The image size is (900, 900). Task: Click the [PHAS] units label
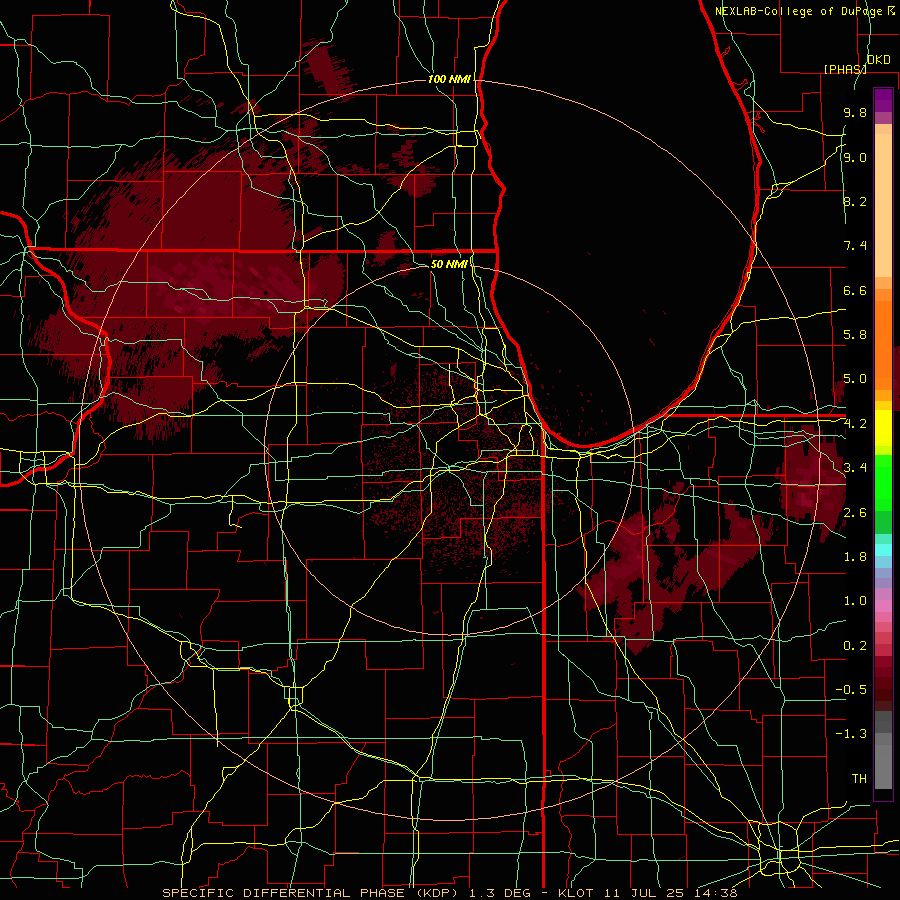click(x=845, y=69)
